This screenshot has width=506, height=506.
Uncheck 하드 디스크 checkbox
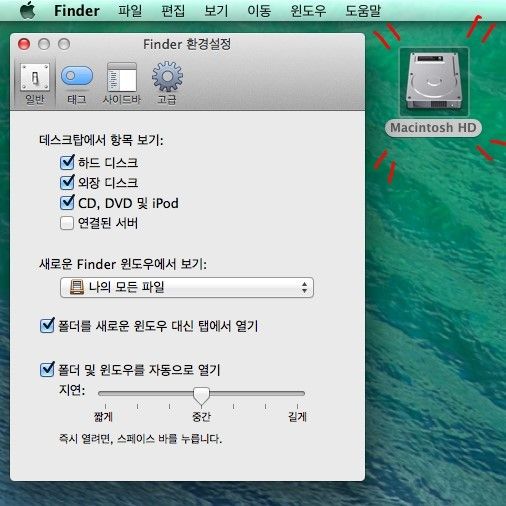67,163
